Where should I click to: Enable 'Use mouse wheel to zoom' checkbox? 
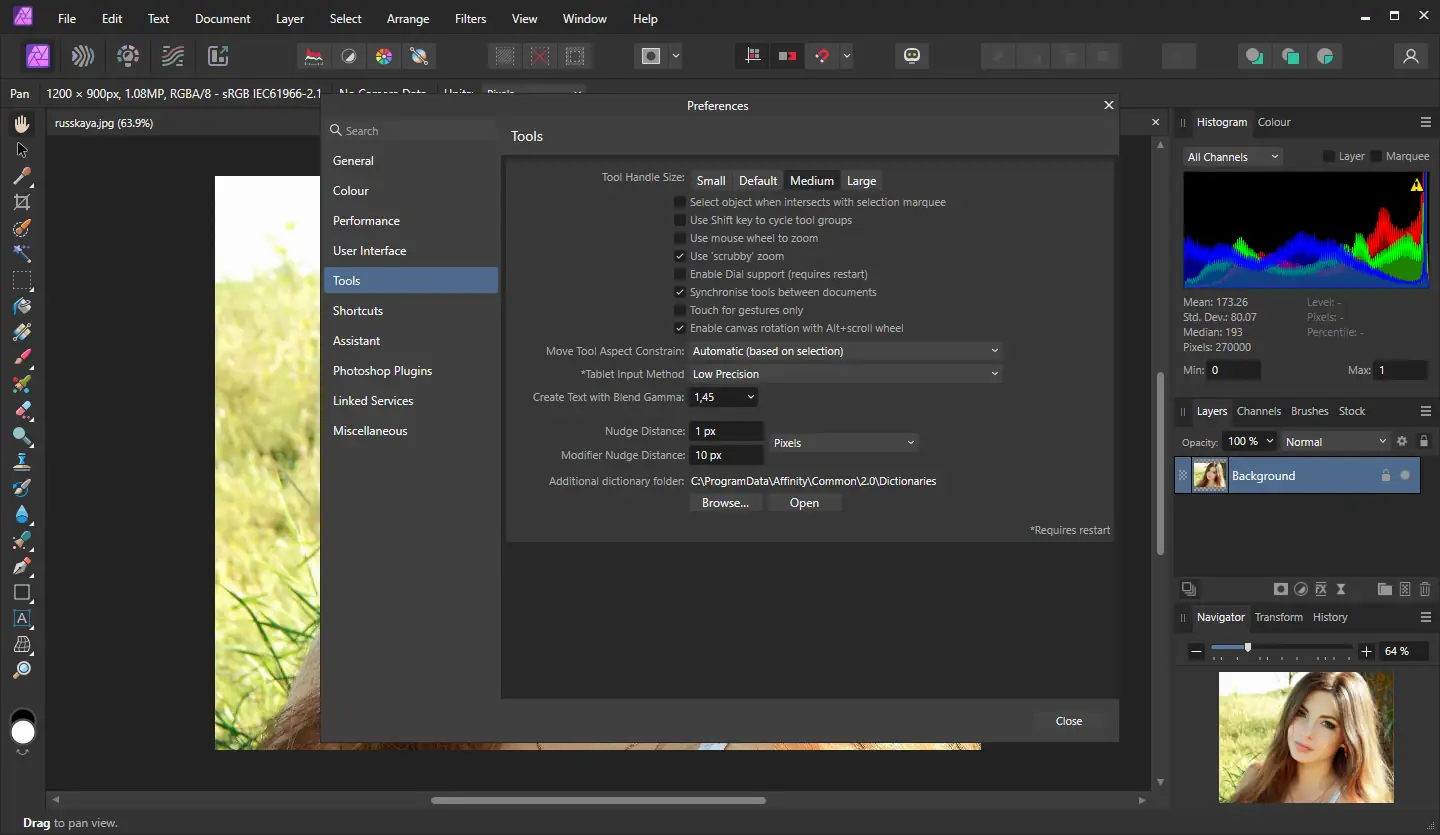point(681,238)
